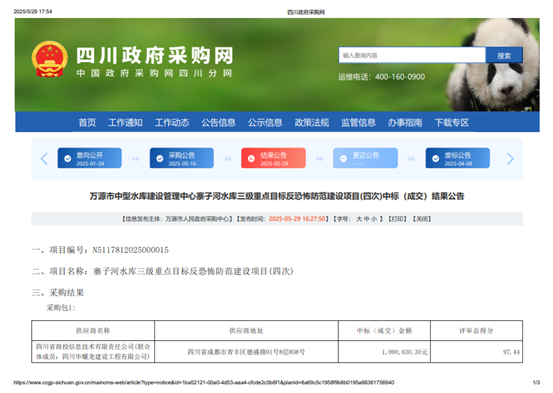The image size is (553, 393).
Task: Click the national emblem logo
Action: click(50, 59)
